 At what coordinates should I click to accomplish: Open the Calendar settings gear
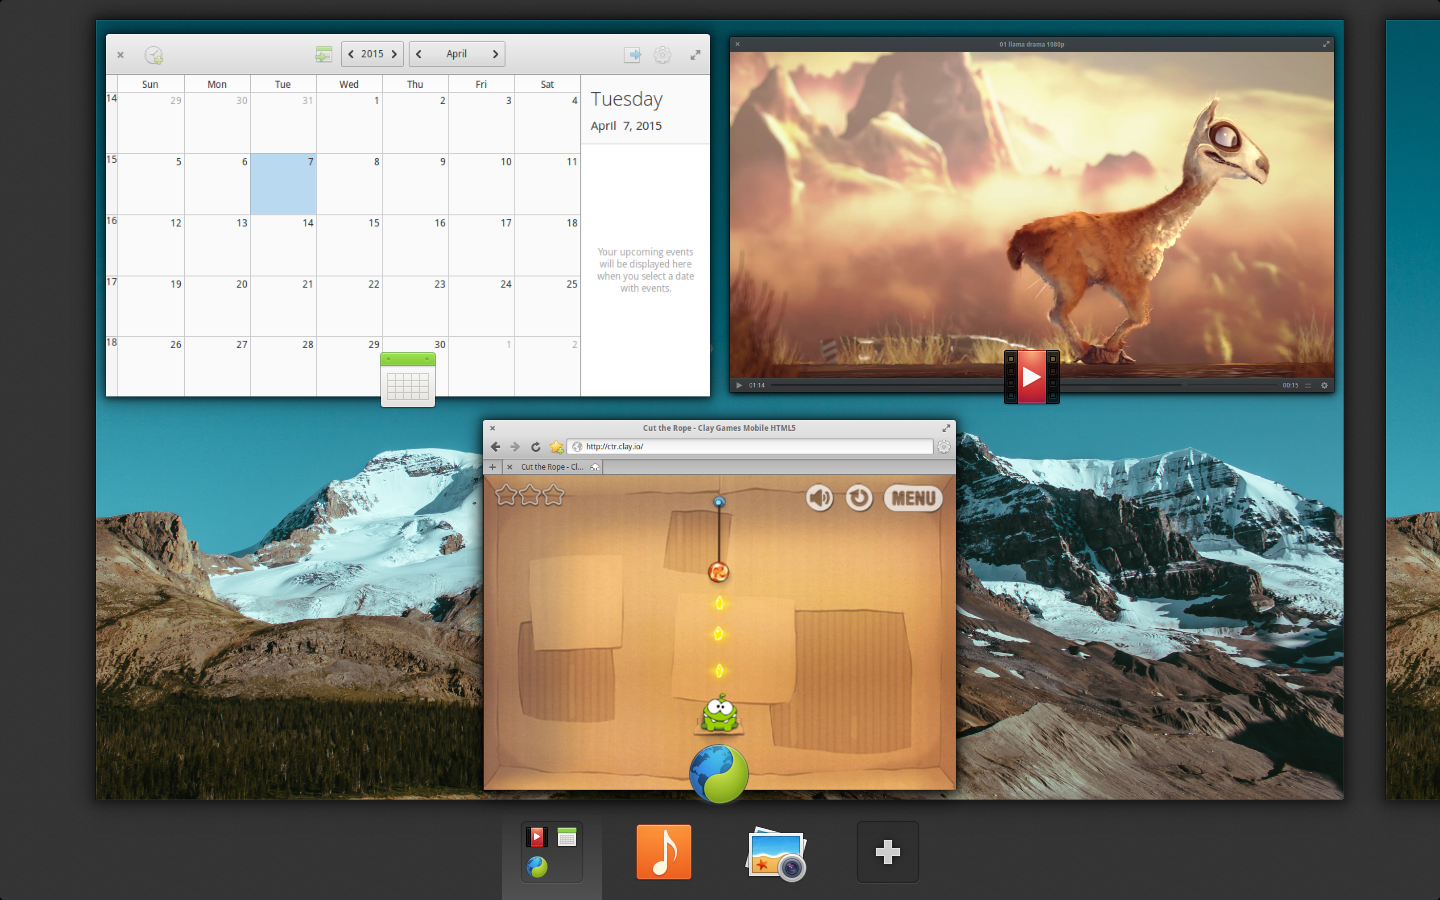point(662,55)
